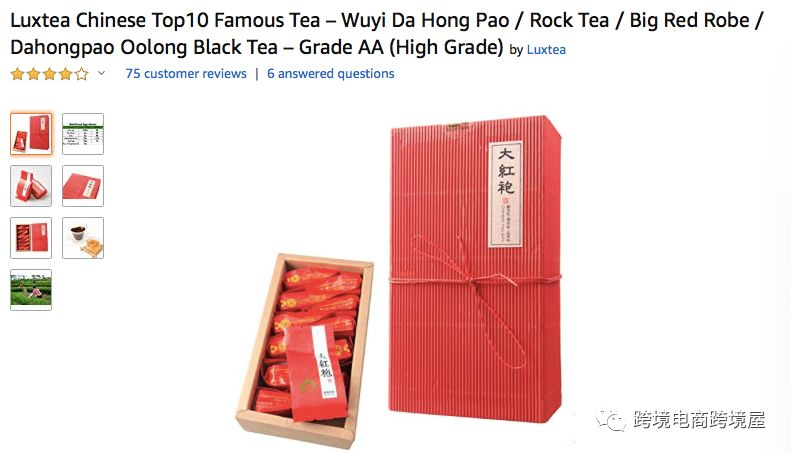The image size is (791, 454).
Task: Click the WeChat watermark logo icon
Action: [611, 420]
